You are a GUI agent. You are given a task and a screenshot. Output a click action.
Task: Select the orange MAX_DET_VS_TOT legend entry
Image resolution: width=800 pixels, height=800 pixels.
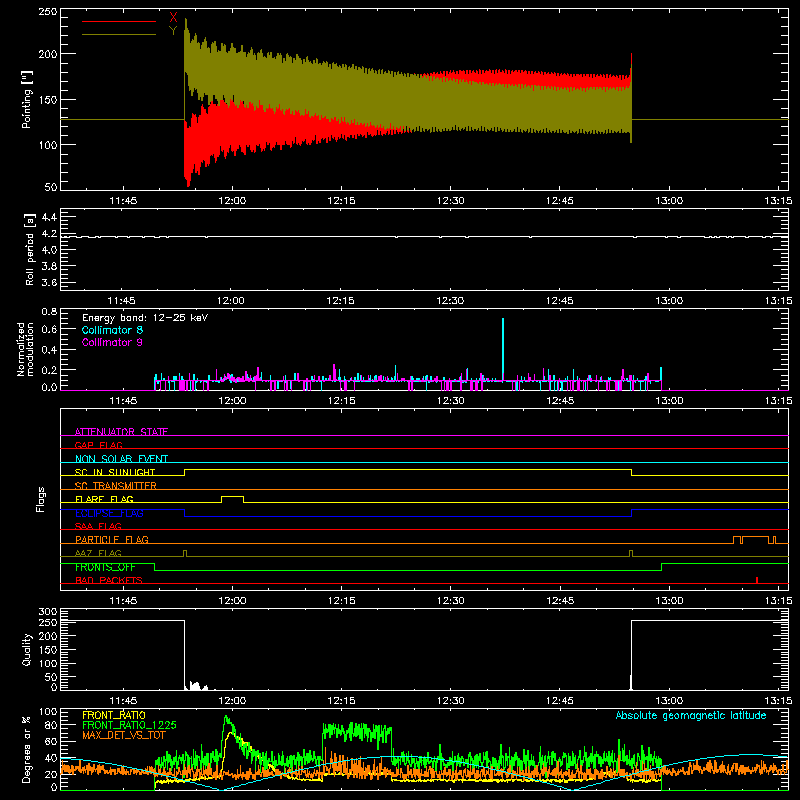124,735
